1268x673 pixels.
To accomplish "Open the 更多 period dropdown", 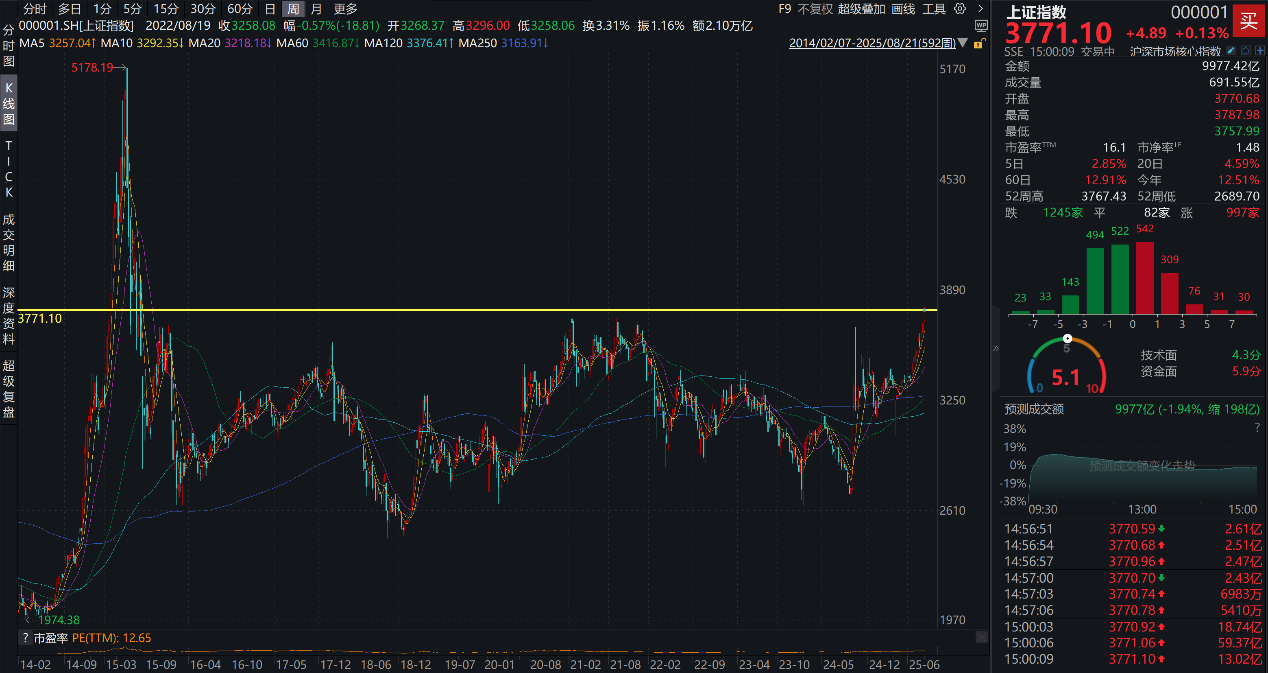I will (345, 9).
